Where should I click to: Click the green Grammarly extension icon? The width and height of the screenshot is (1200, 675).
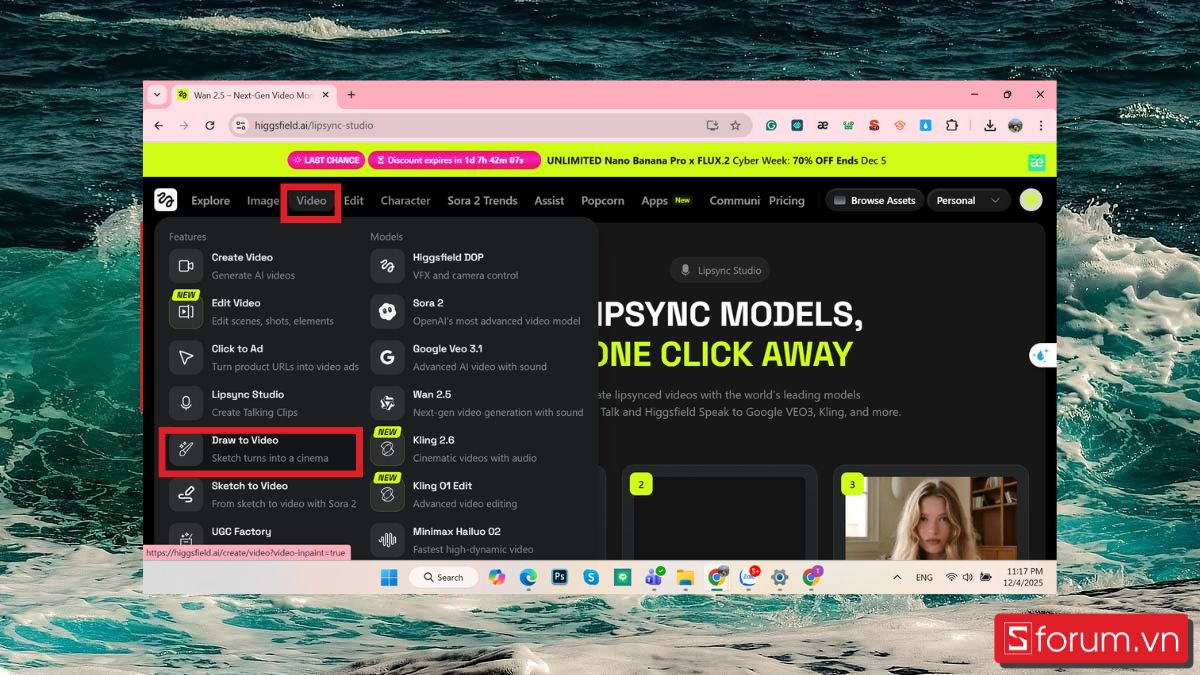[771, 125]
